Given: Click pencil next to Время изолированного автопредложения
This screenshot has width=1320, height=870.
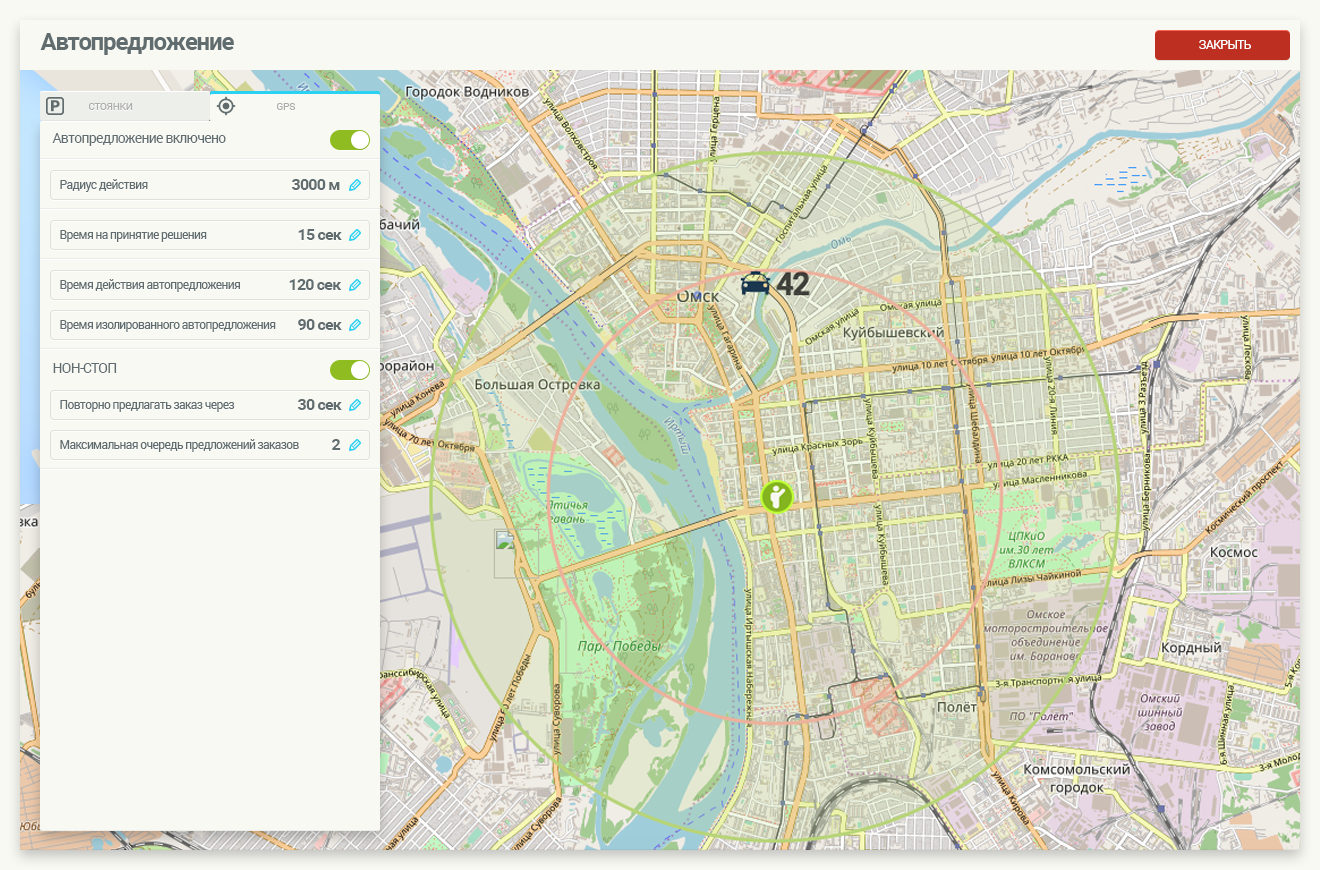Looking at the screenshot, I should 355,325.
